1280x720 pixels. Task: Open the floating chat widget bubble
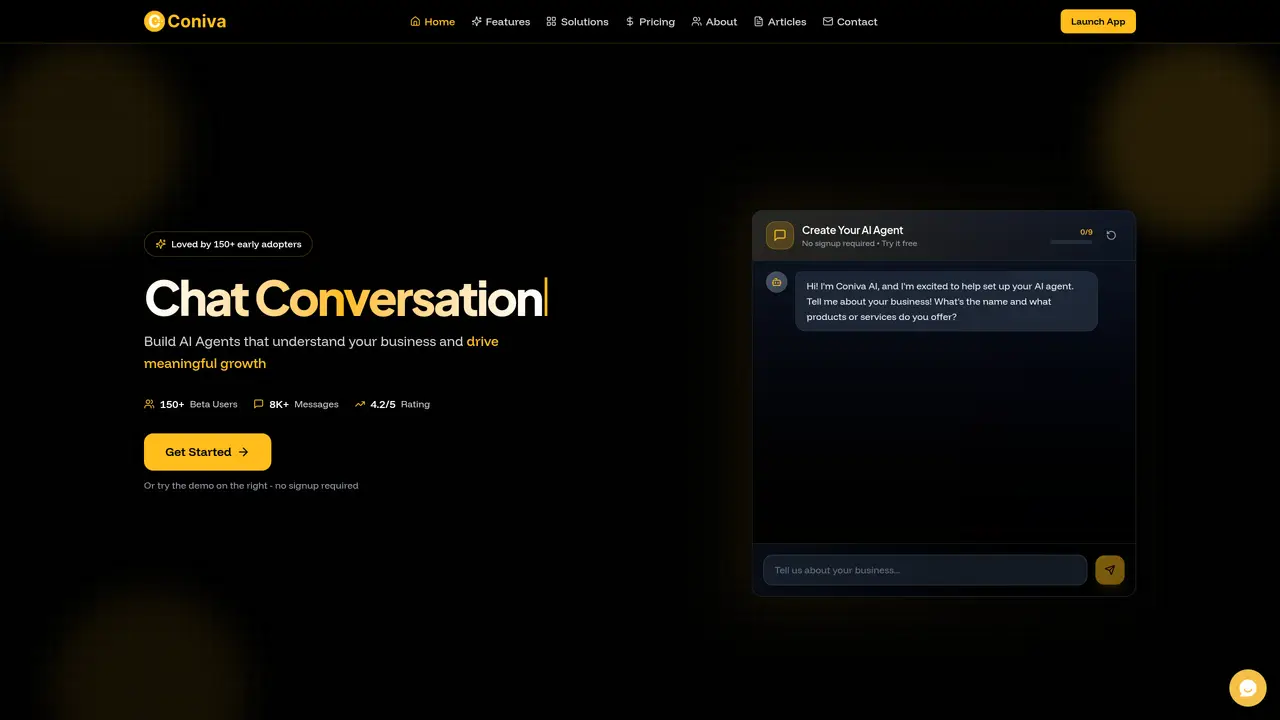pyautogui.click(x=1248, y=688)
